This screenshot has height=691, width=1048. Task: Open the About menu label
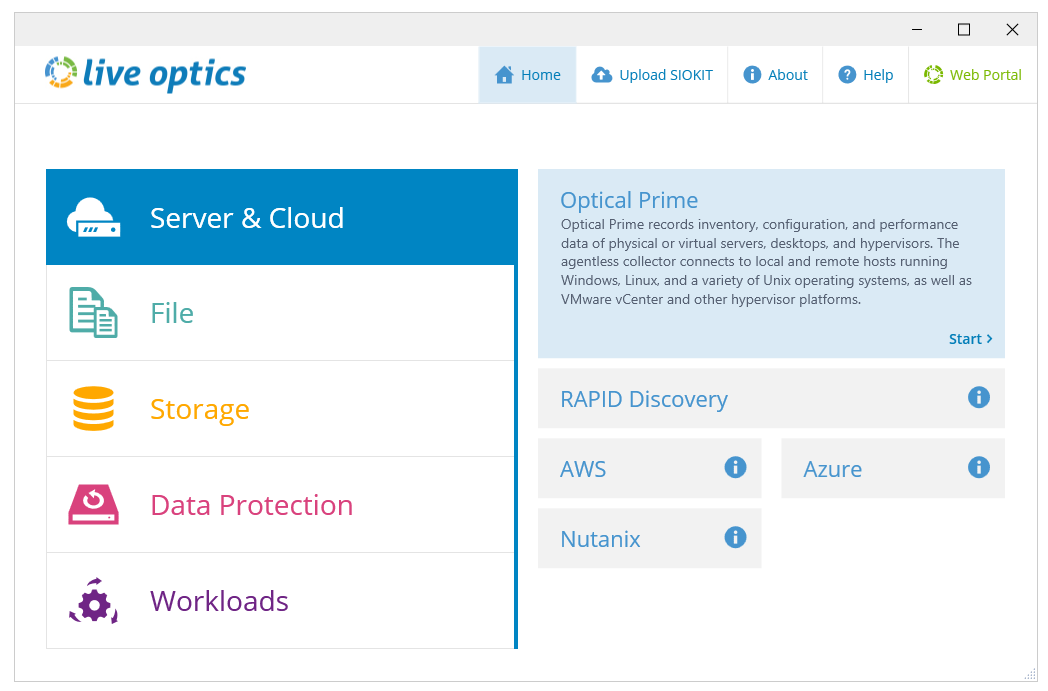tap(787, 75)
